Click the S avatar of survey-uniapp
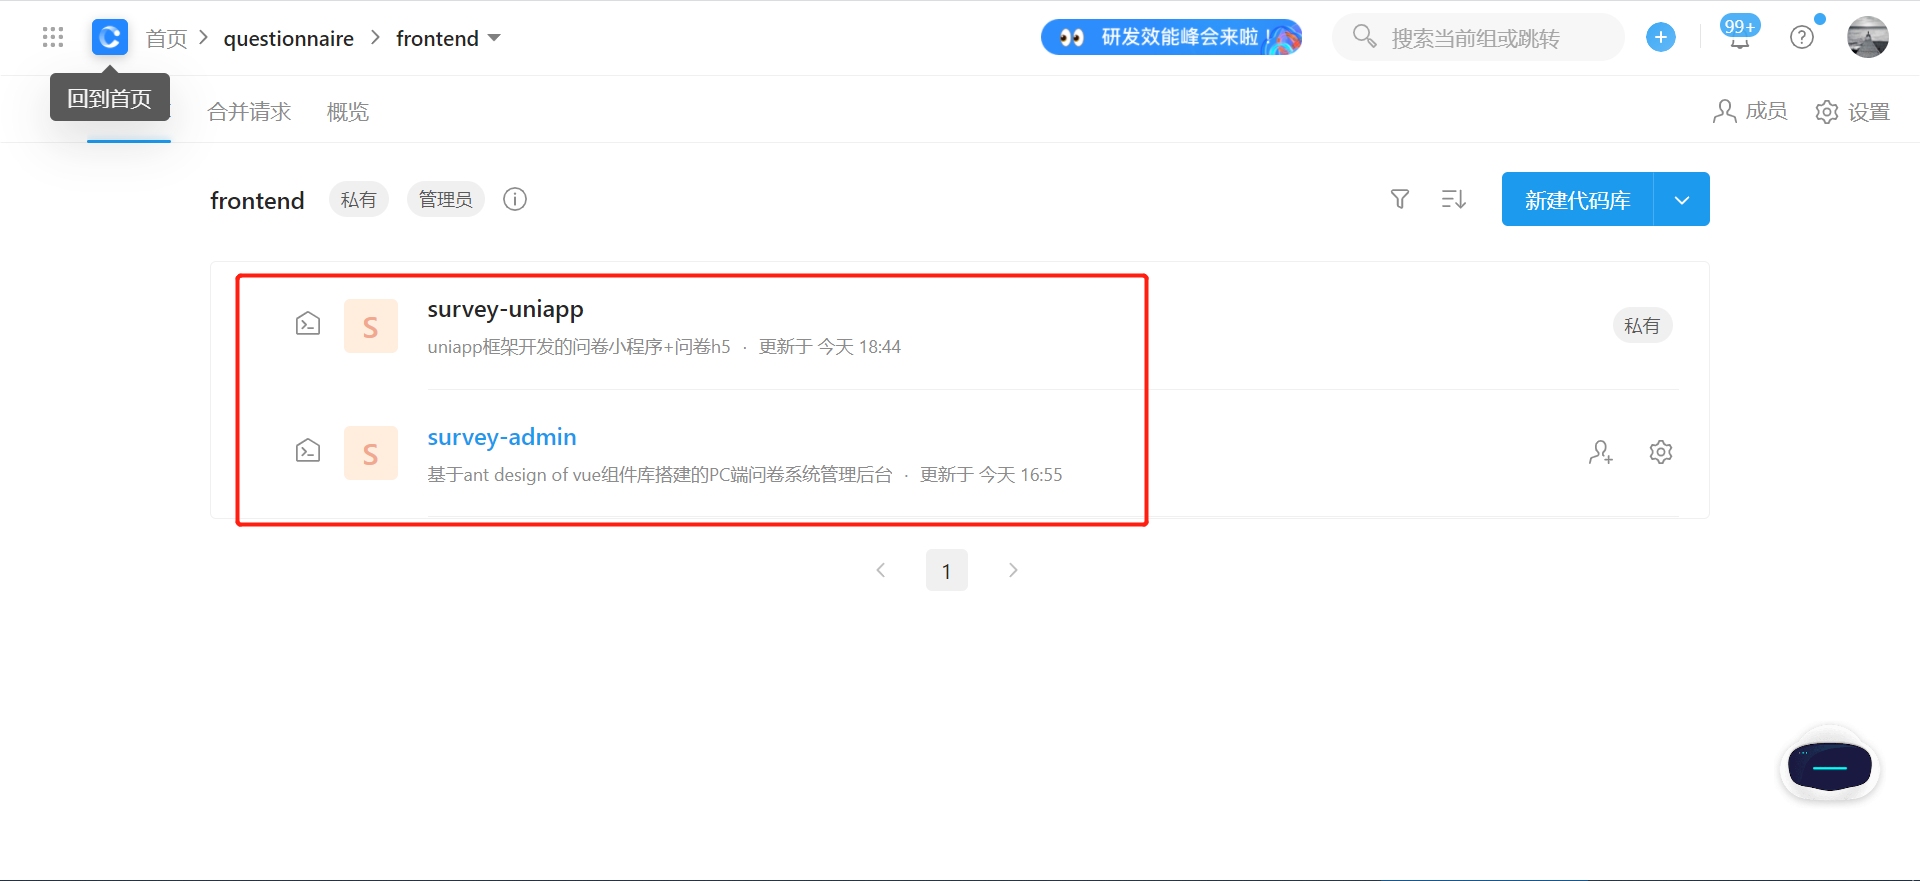 [371, 326]
